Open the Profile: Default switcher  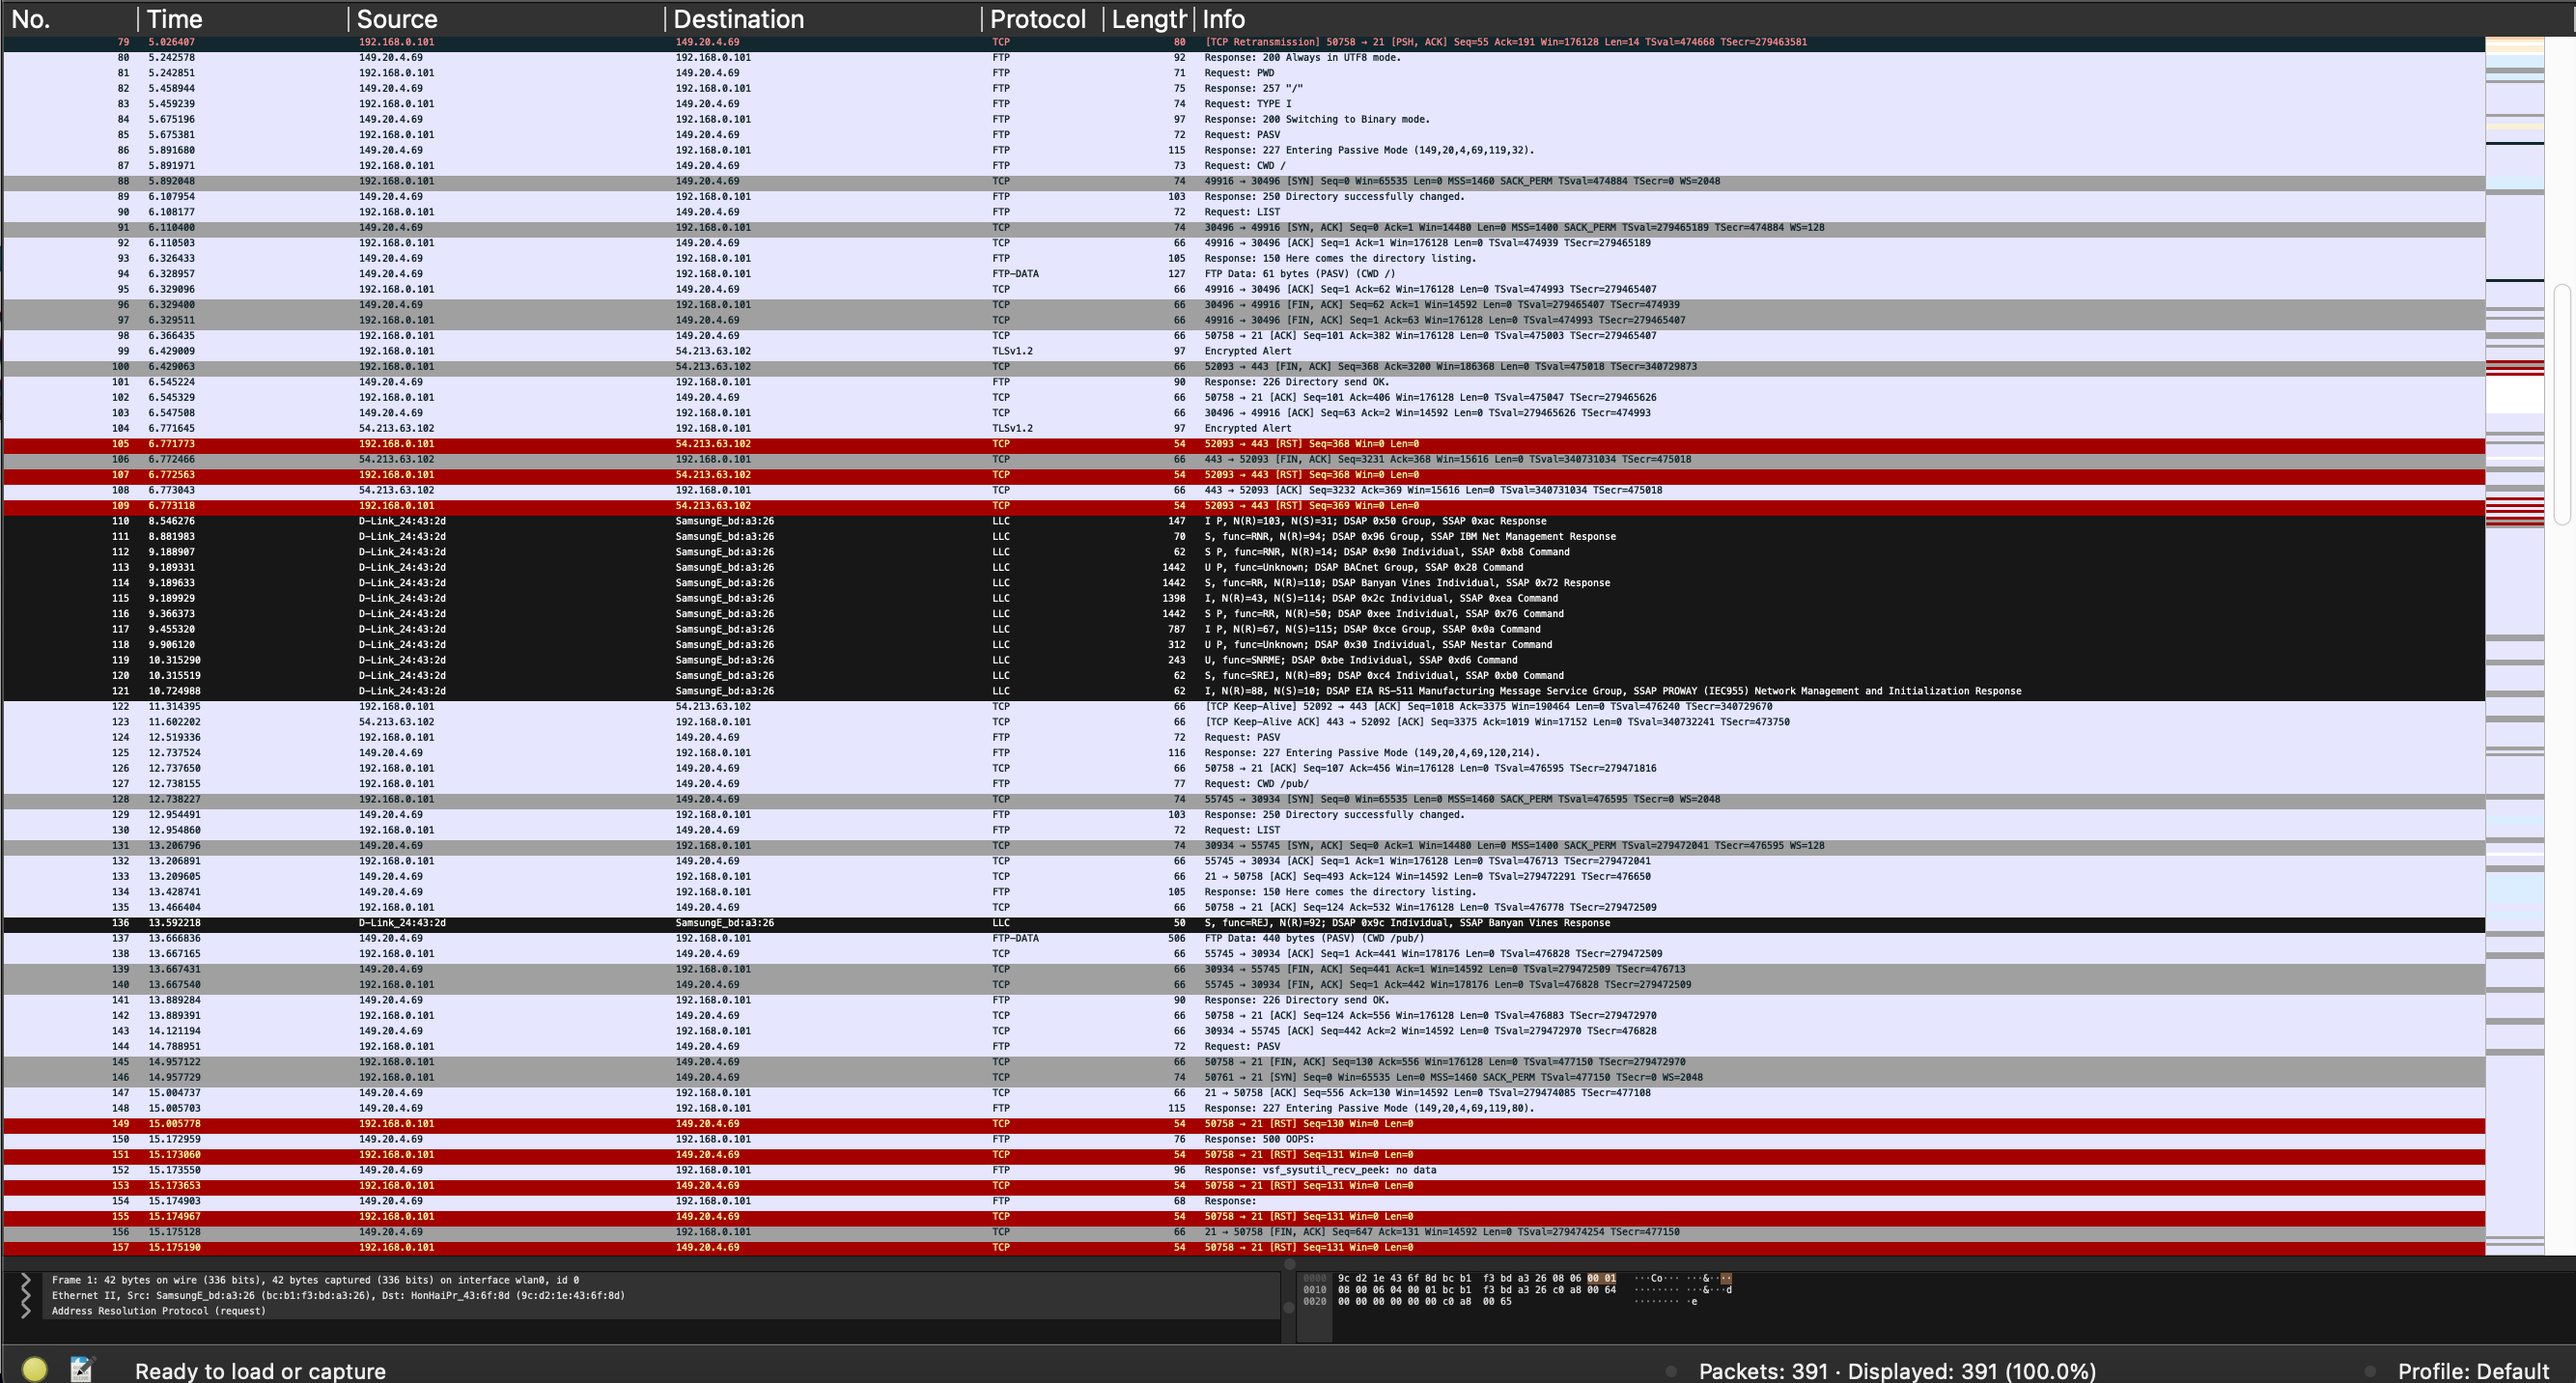[x=2477, y=1370]
